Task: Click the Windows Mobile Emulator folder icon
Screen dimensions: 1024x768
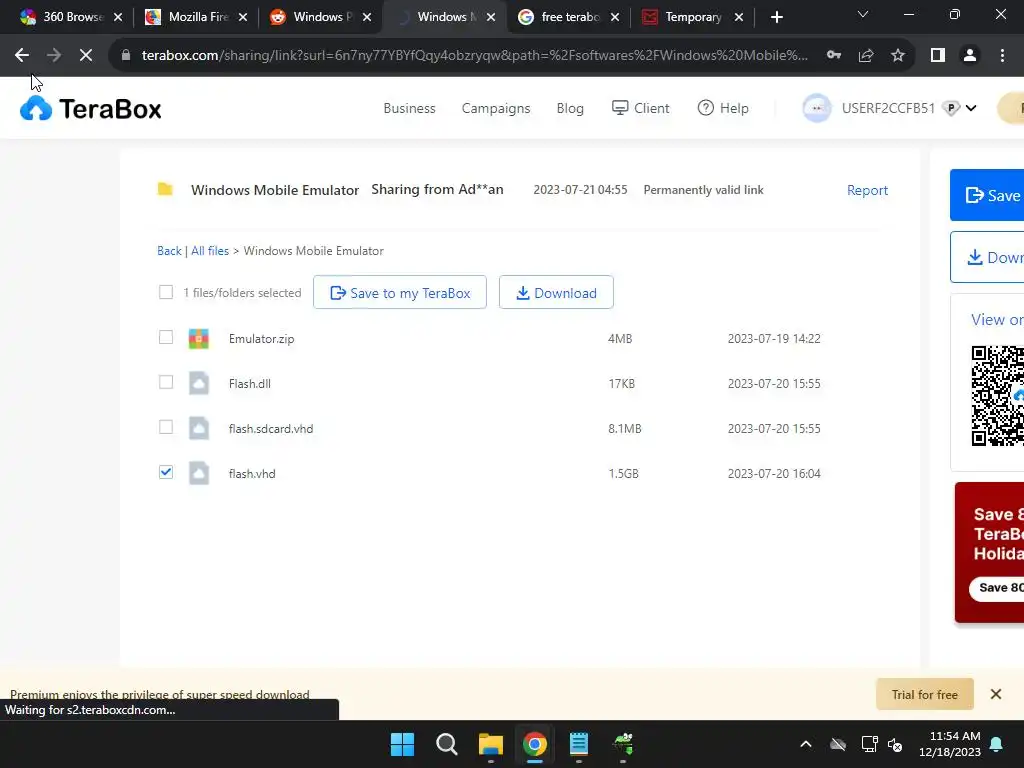Action: [x=165, y=189]
